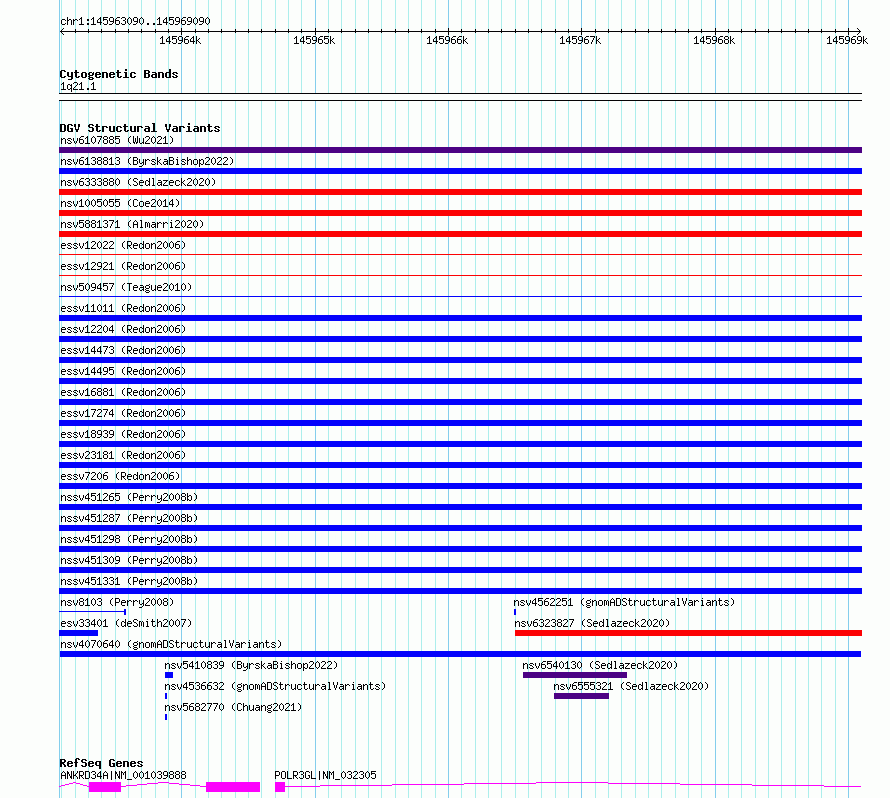
Task: Click the nsv6555321 (Sedlazeck2020) label
Action: 631,686
